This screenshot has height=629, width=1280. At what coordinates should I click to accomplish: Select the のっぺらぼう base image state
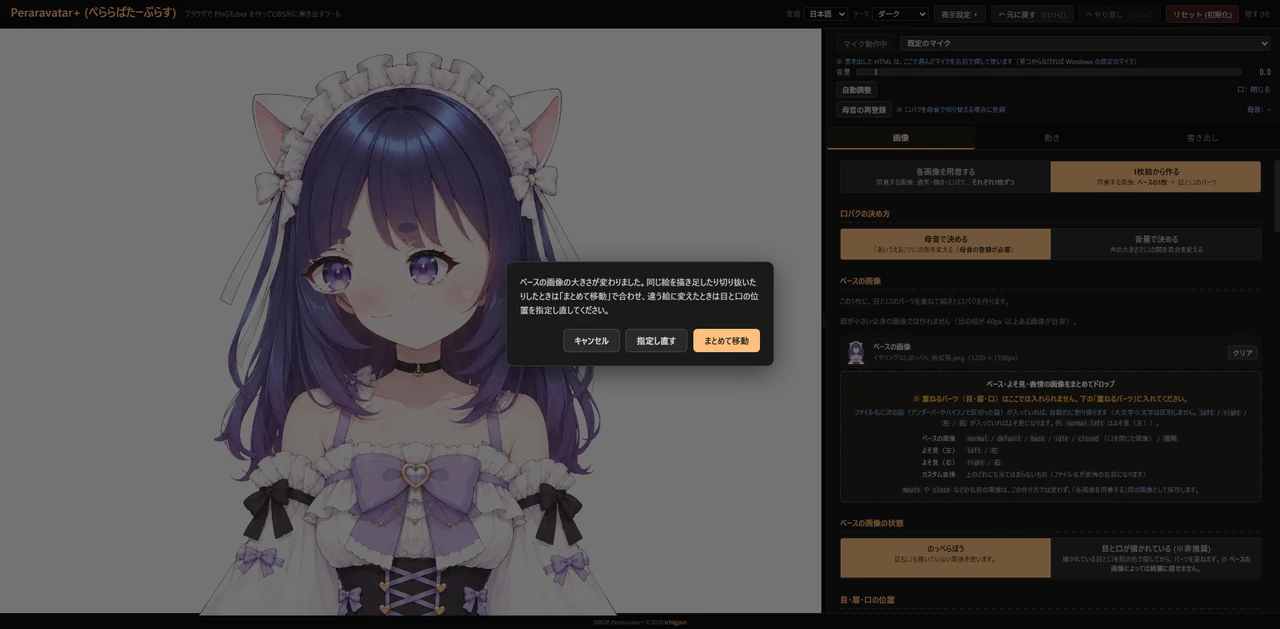[945, 557]
